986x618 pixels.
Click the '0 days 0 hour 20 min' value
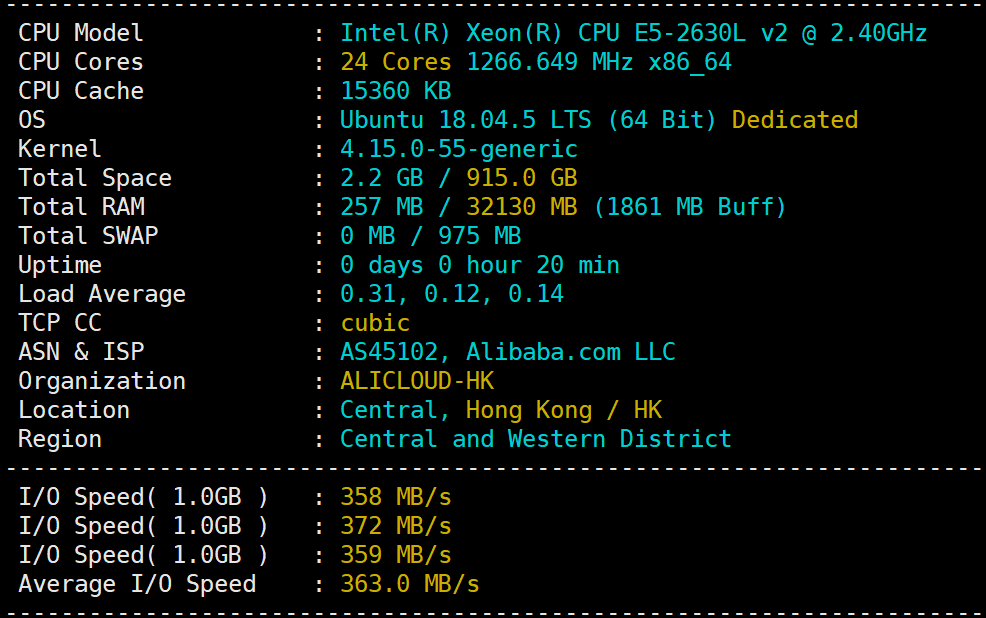tap(480, 265)
